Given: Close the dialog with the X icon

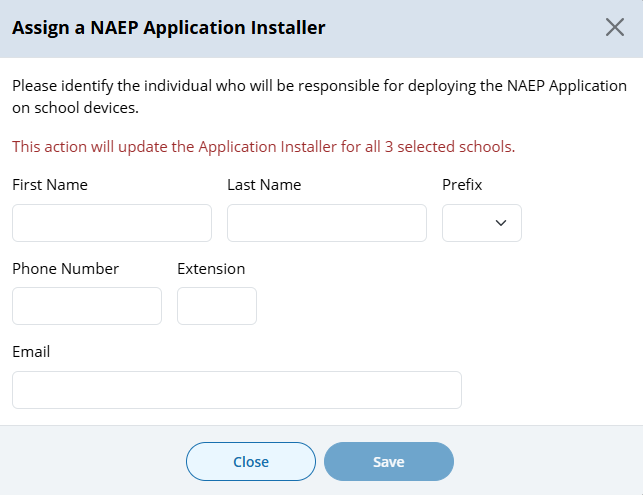Looking at the screenshot, I should pyautogui.click(x=615, y=27).
